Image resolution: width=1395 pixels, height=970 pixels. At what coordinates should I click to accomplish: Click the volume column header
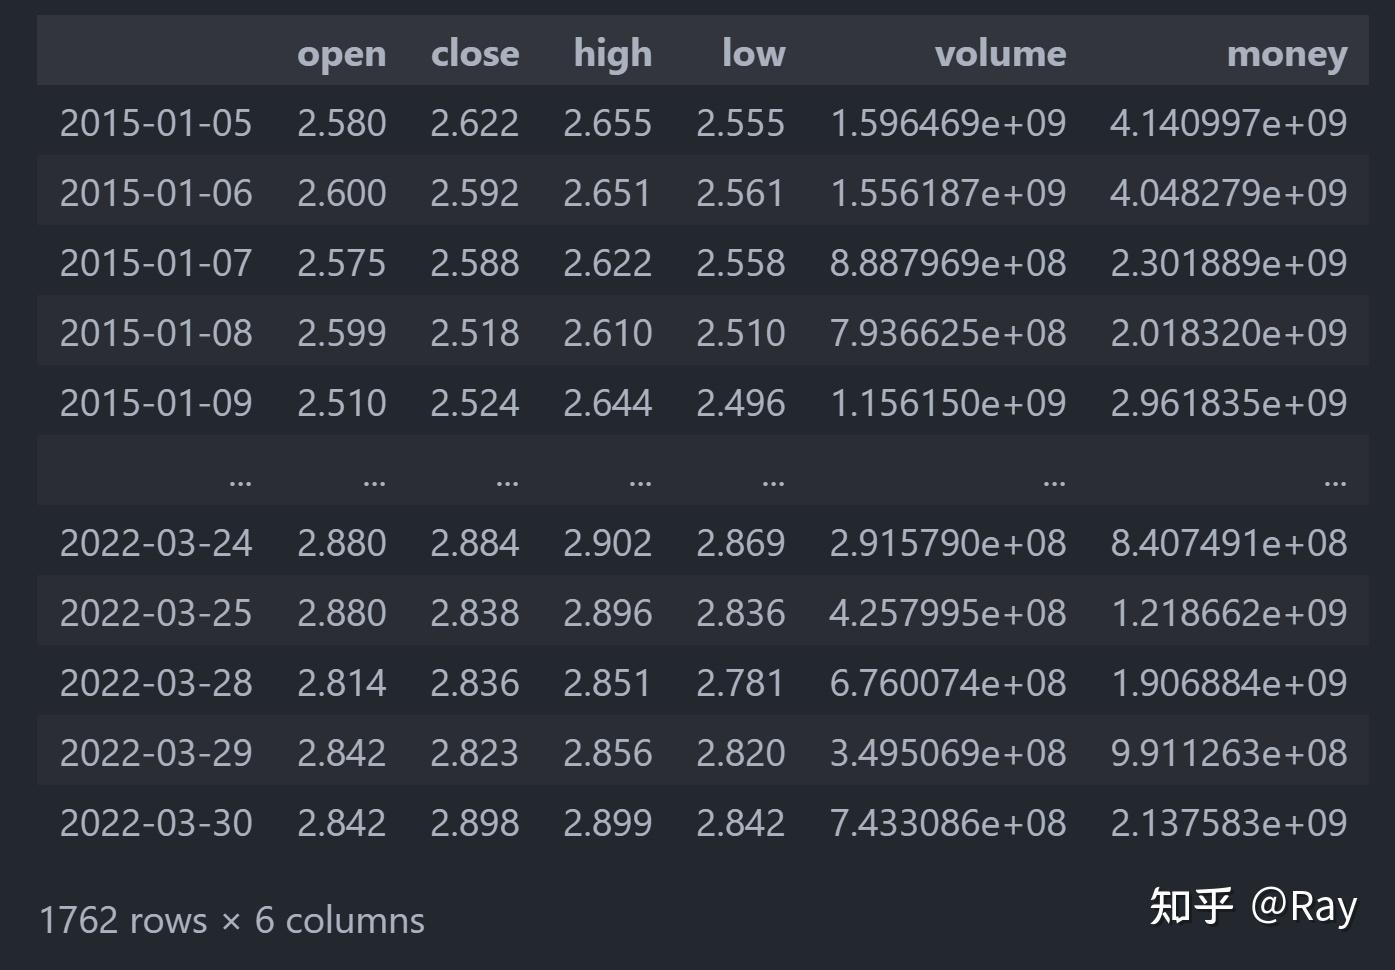(1000, 54)
